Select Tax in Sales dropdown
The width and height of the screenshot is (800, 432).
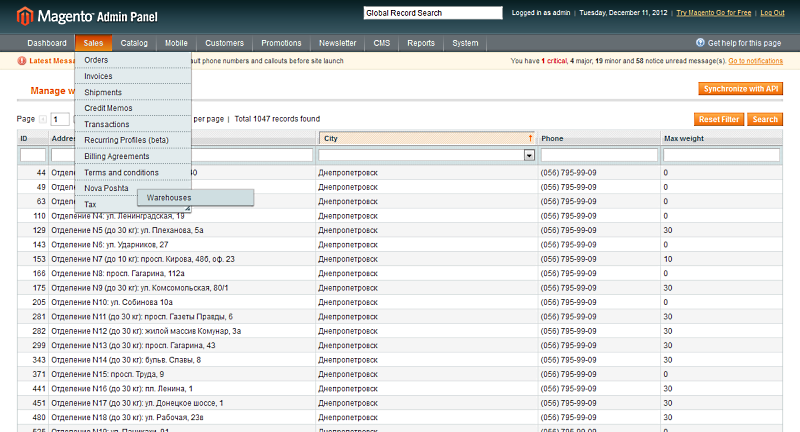(x=106, y=205)
